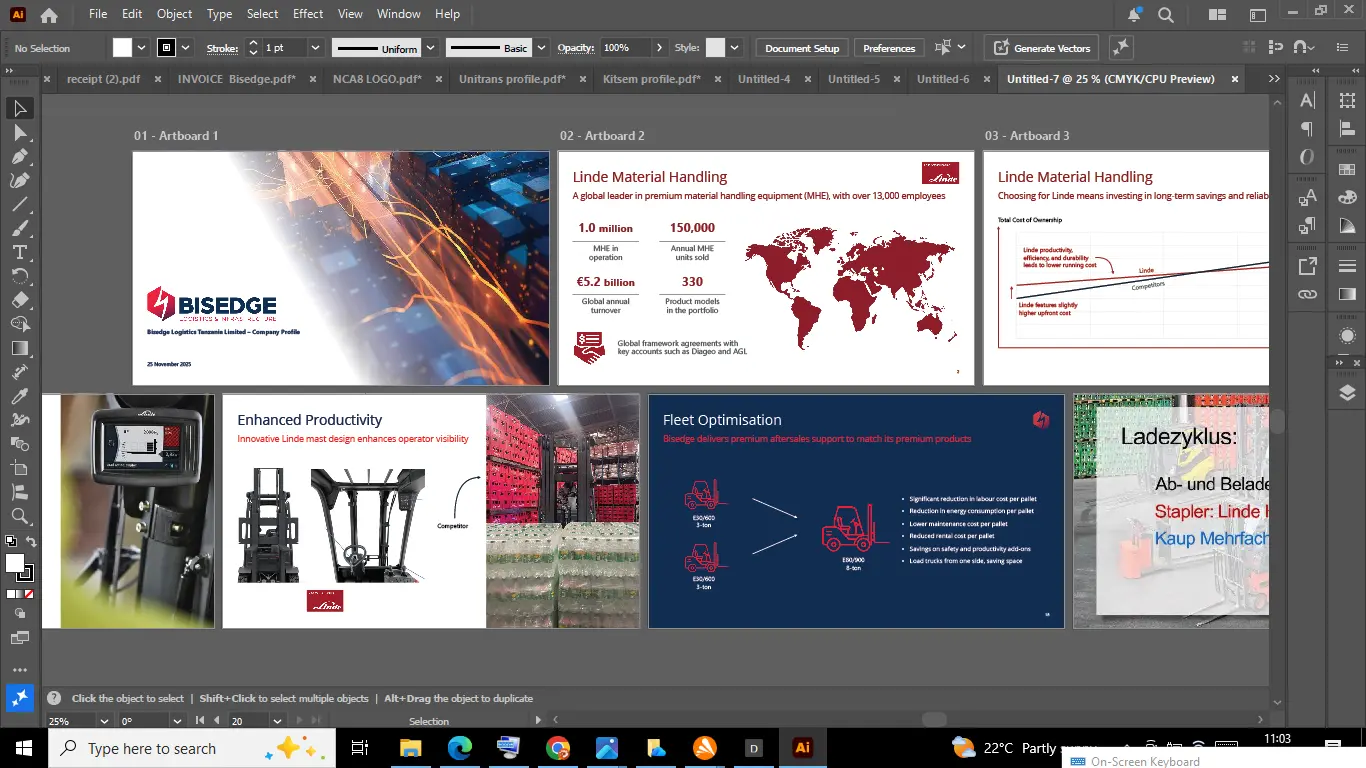The height and width of the screenshot is (768, 1366).
Task: Go to Illustrator Home screen
Action: [49, 15]
